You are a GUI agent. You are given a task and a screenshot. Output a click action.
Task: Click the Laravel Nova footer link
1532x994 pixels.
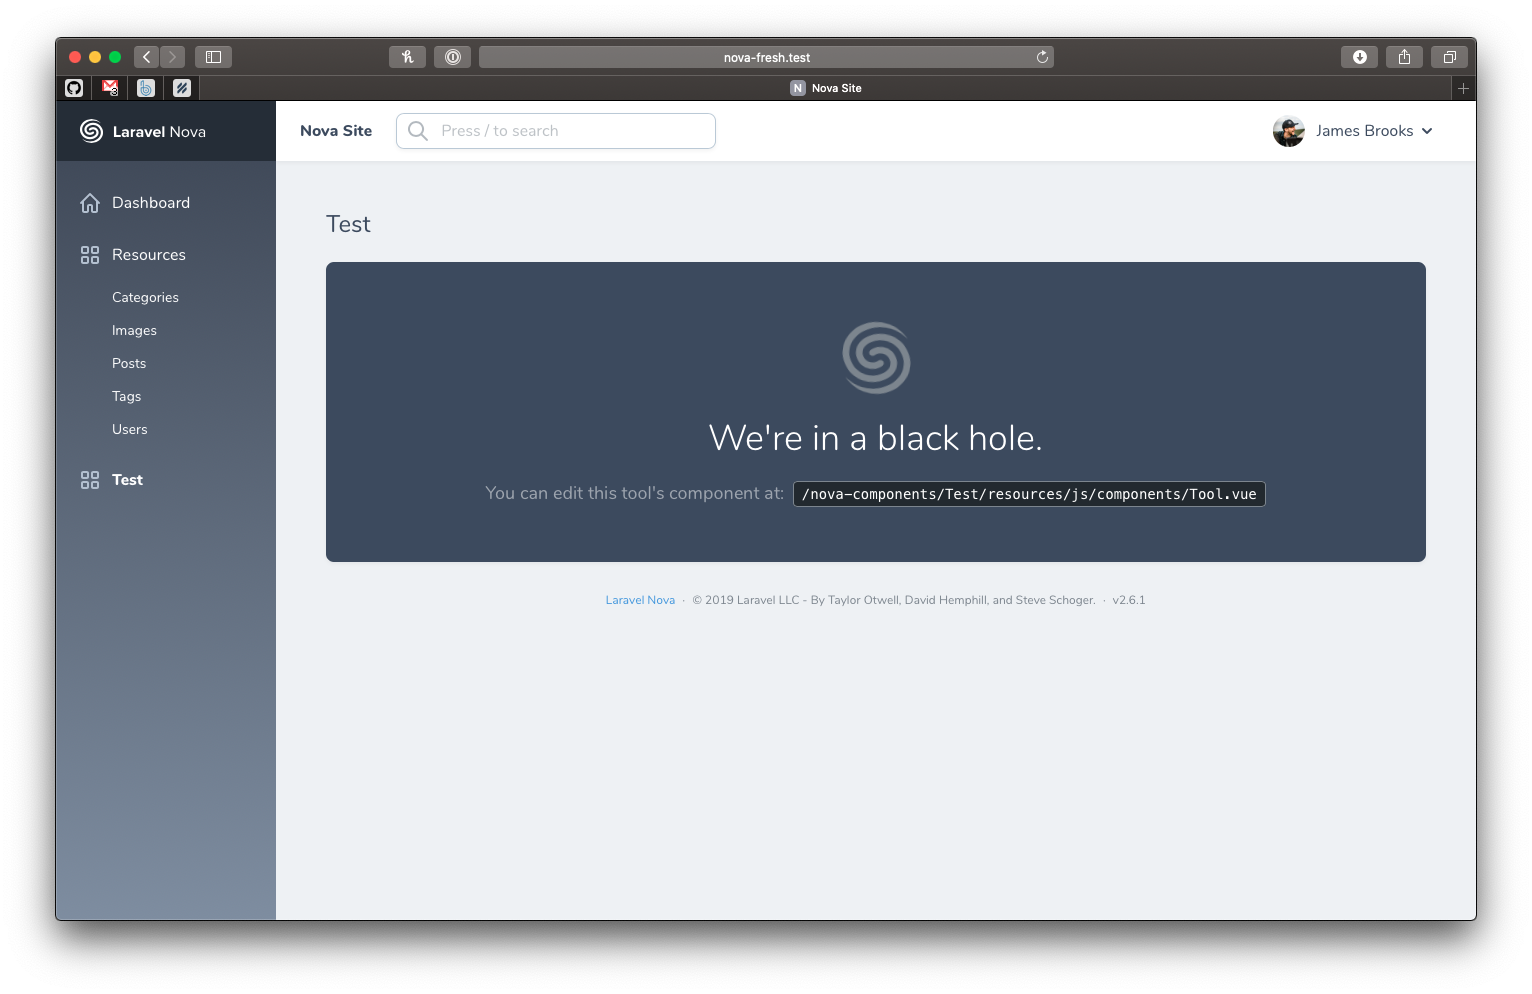point(640,600)
